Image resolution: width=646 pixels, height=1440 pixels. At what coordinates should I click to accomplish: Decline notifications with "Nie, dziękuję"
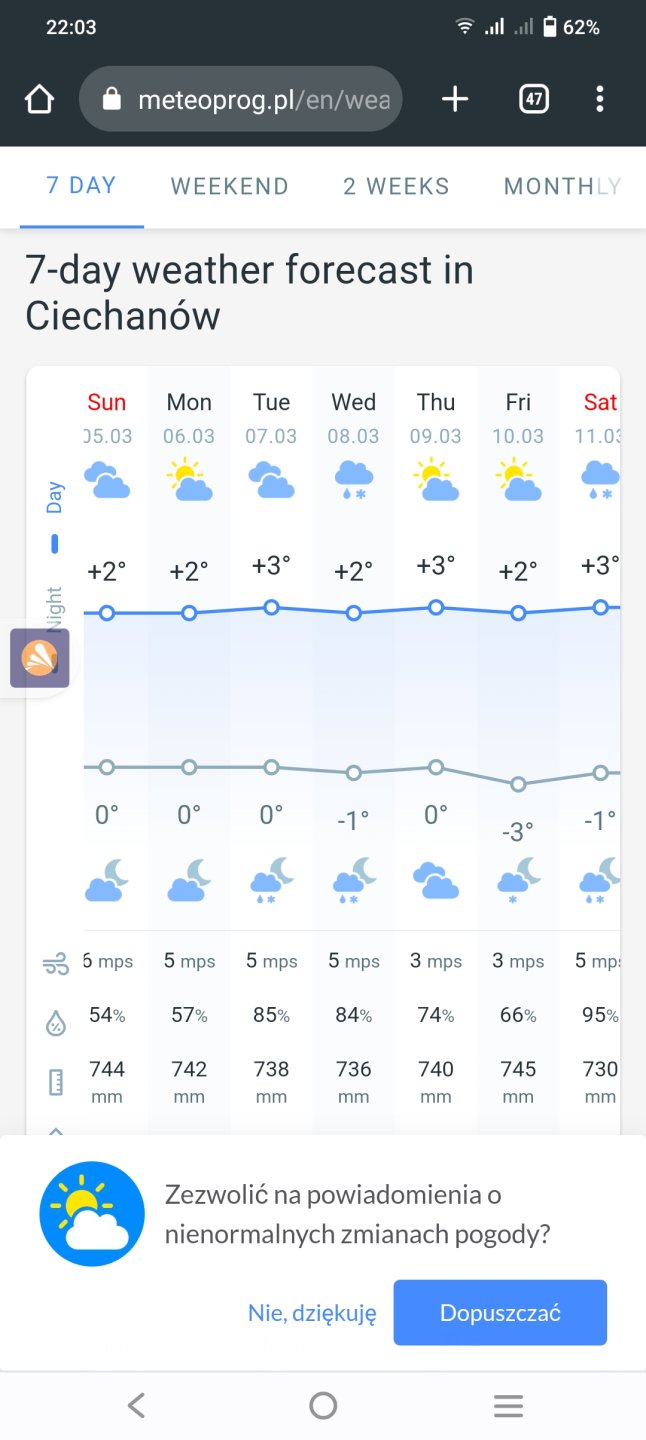tap(312, 1313)
